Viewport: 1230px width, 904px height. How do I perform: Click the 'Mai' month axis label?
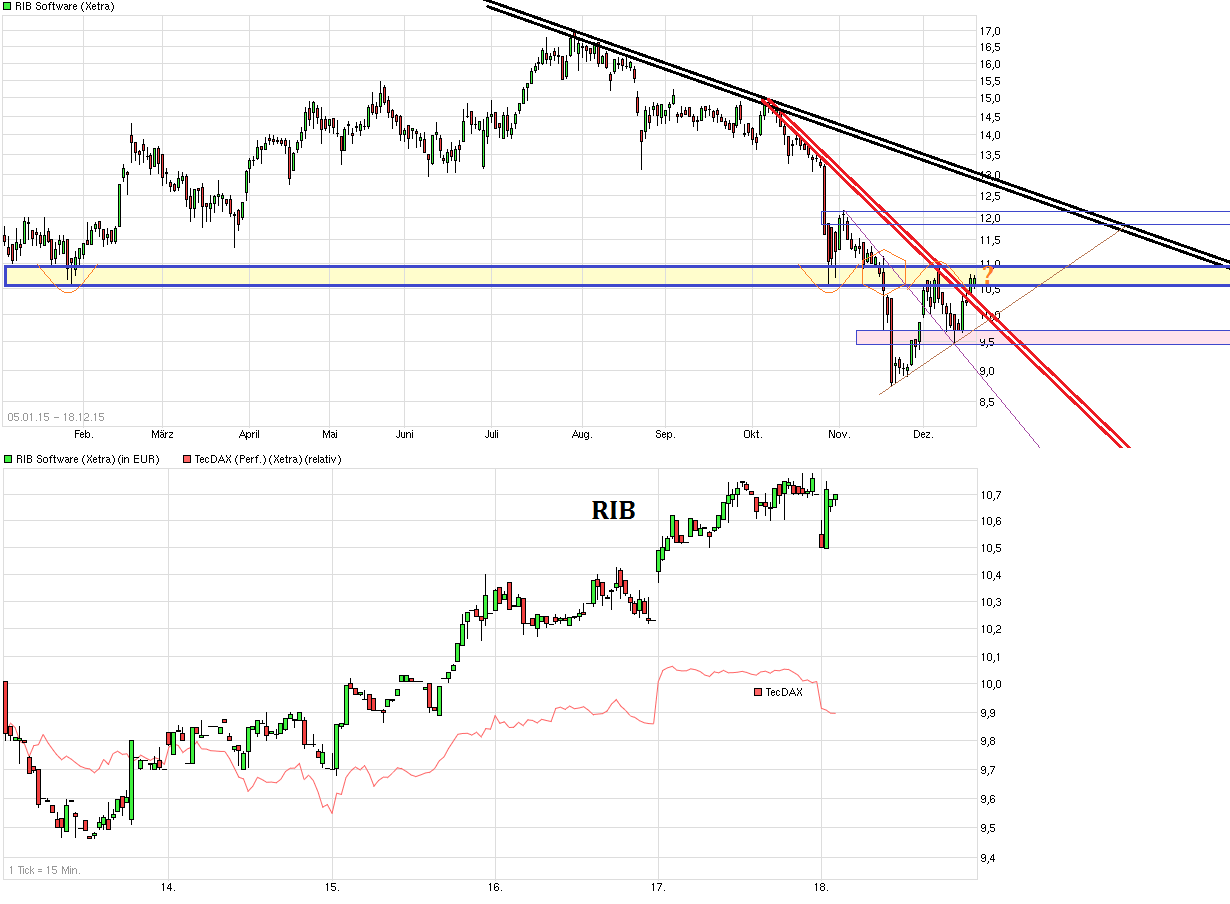tap(330, 434)
